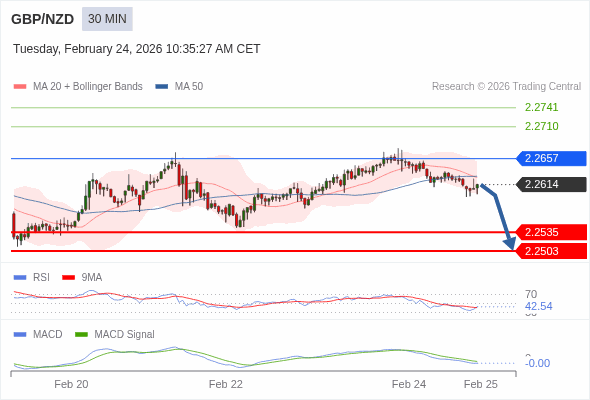Click the 2.2710 resistance level label
Viewport: 590px width, 400px height.
[x=541, y=126]
